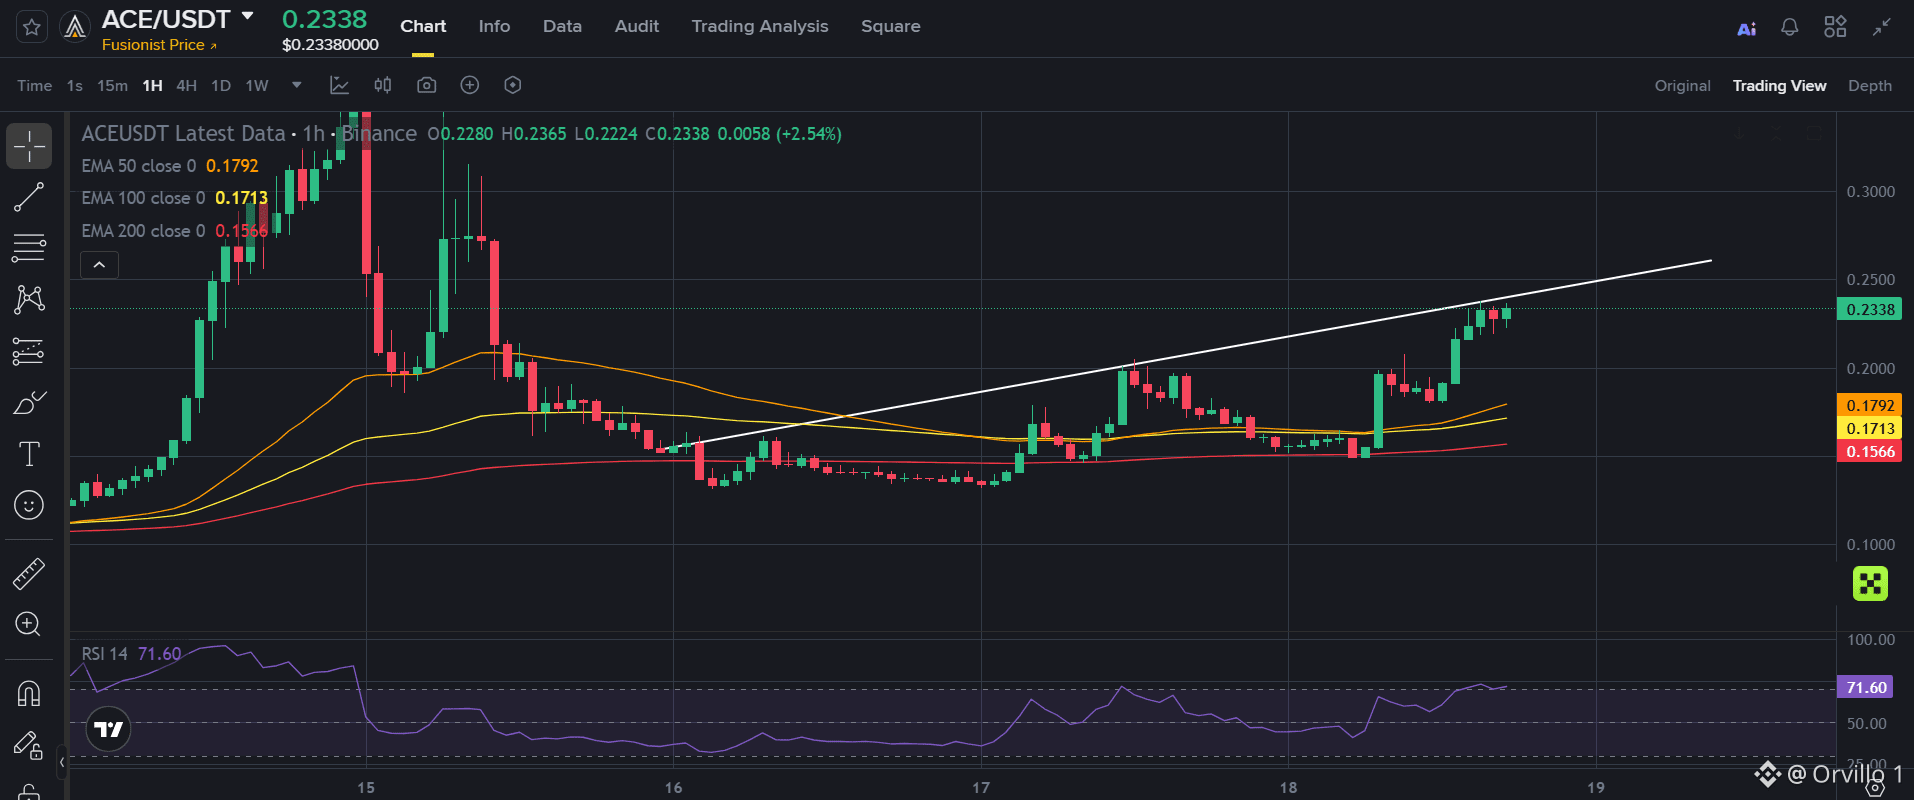Click the TradingView logo badge
This screenshot has height=800, width=1914.
tap(108, 729)
